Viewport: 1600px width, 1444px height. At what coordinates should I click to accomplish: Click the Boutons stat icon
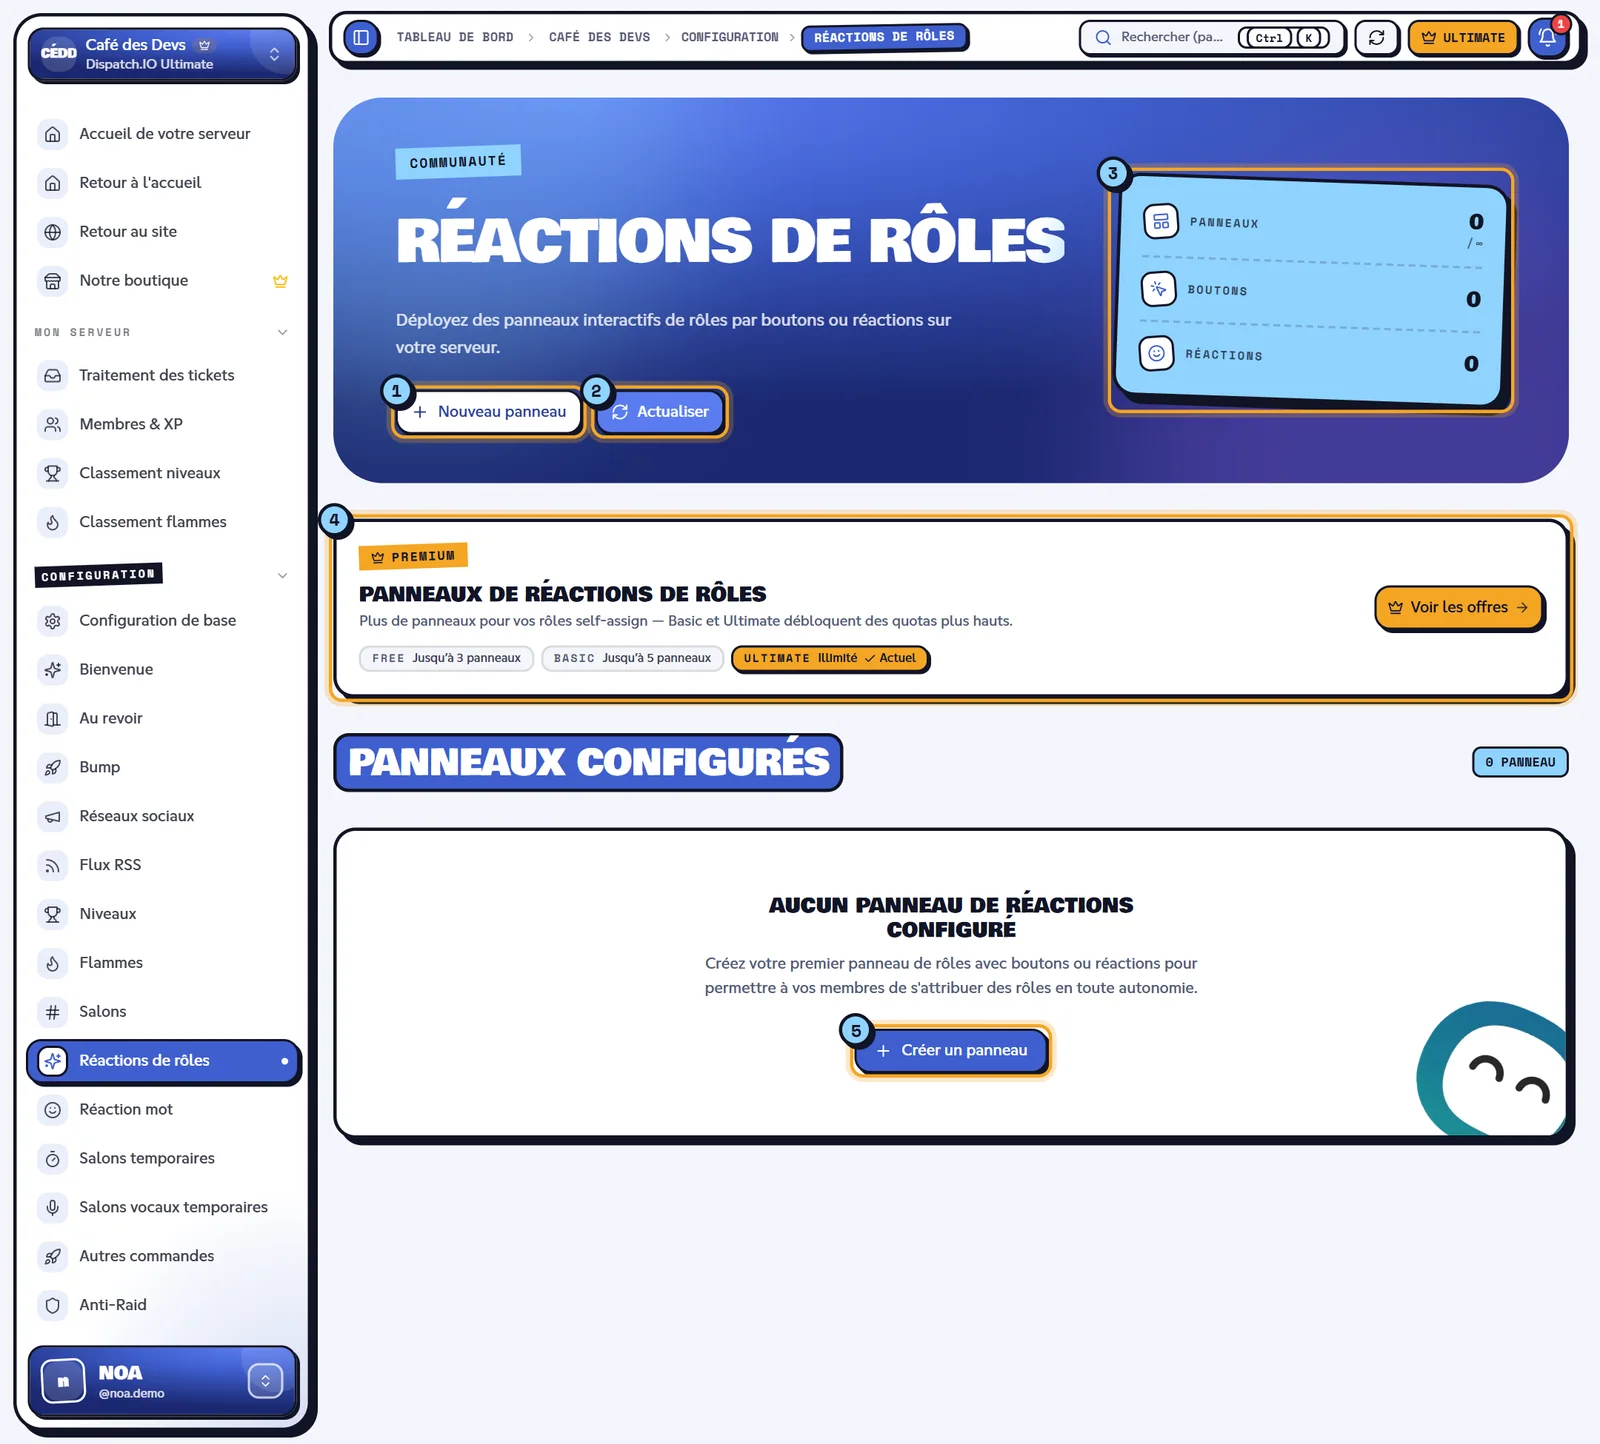pyautogui.click(x=1158, y=289)
